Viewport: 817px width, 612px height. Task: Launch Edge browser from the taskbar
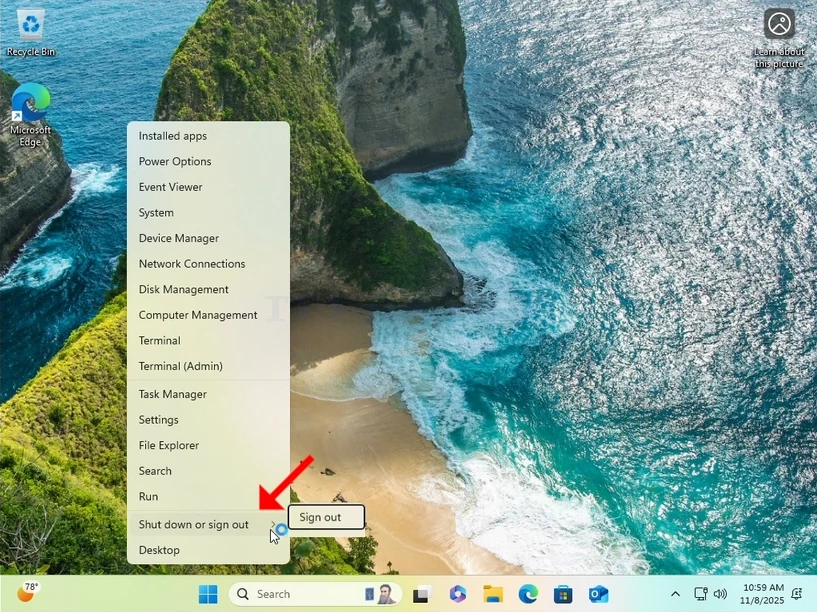coord(528,594)
